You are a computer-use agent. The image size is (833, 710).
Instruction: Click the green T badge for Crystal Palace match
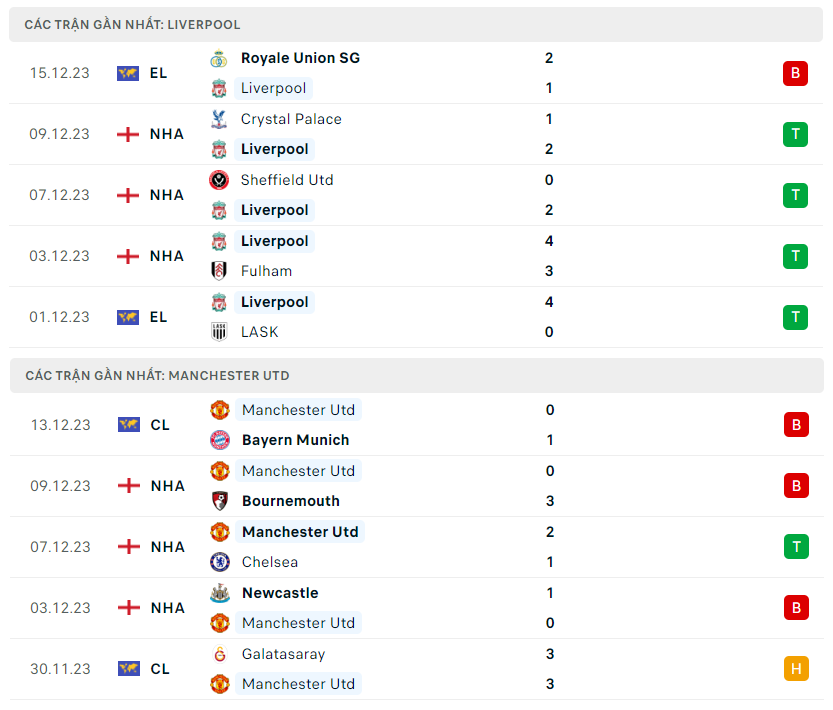[x=795, y=134]
